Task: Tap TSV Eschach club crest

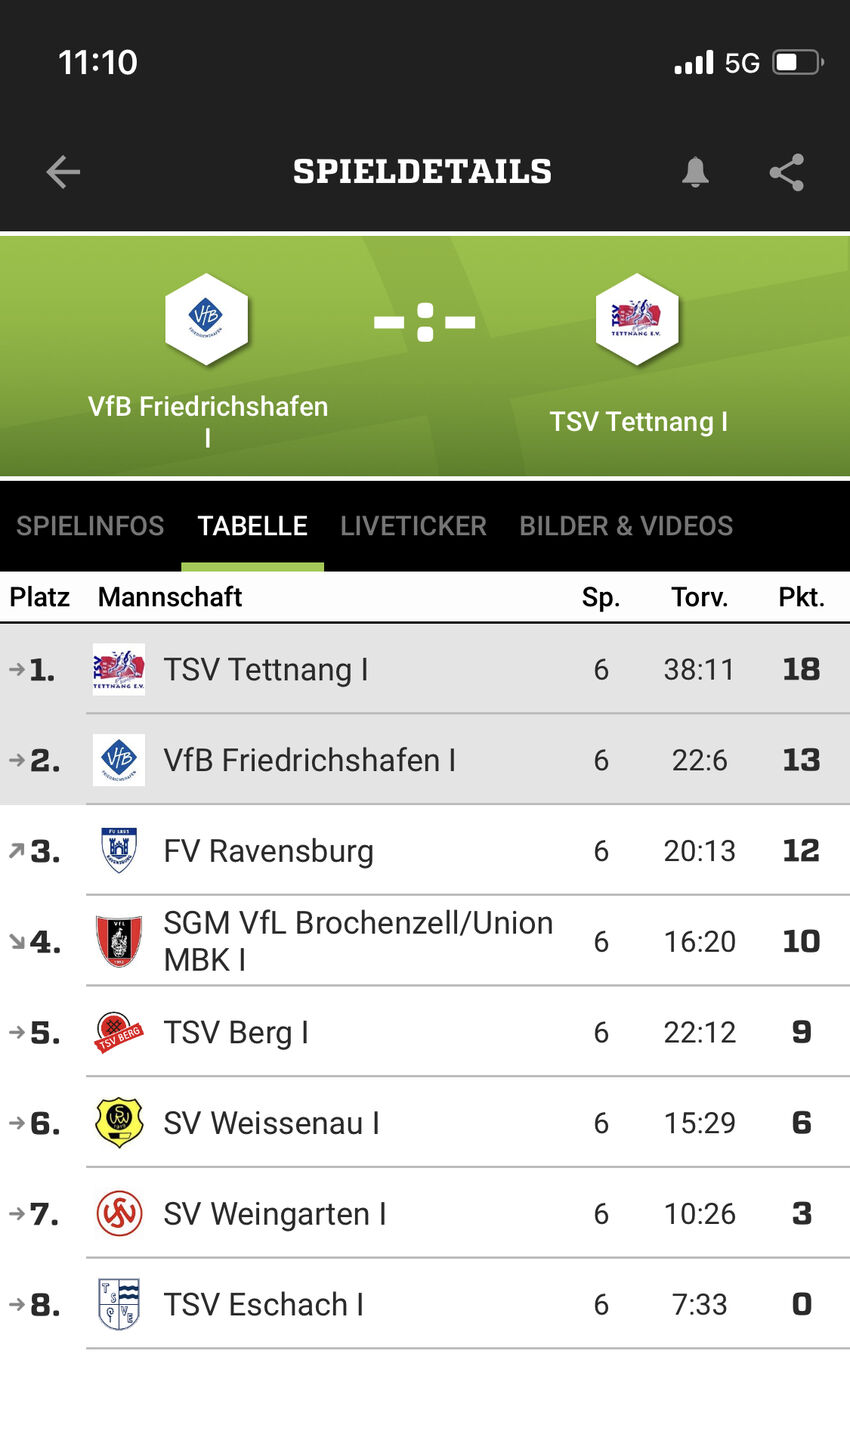Action: [x=119, y=1304]
